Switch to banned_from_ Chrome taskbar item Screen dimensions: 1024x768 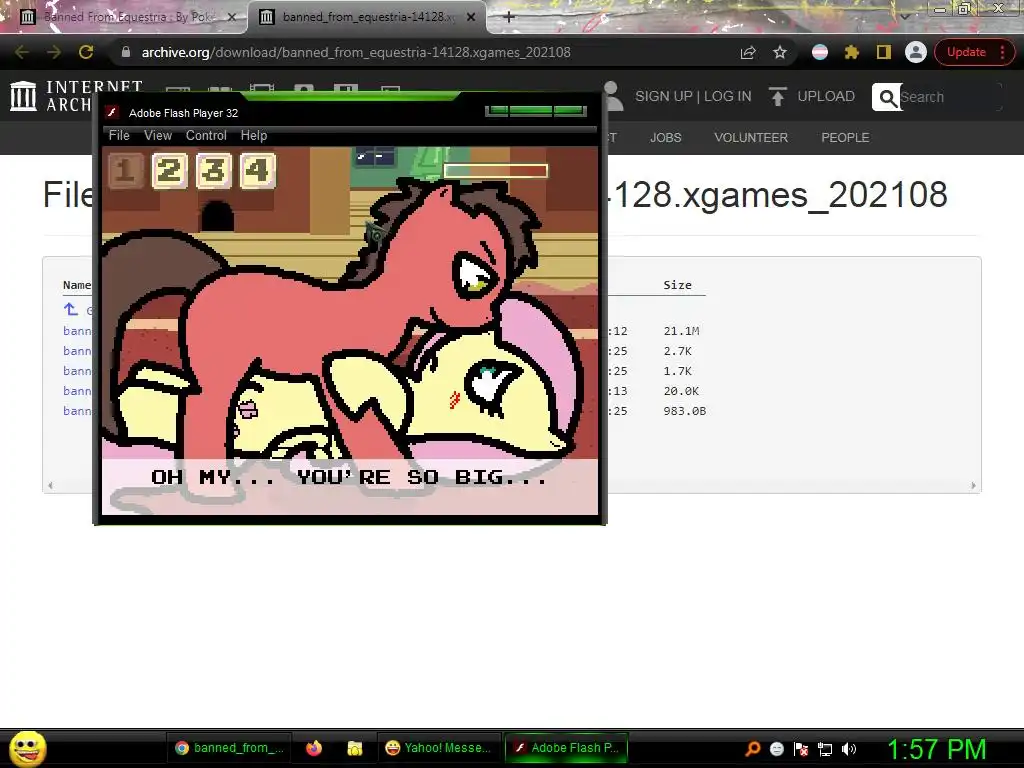229,748
